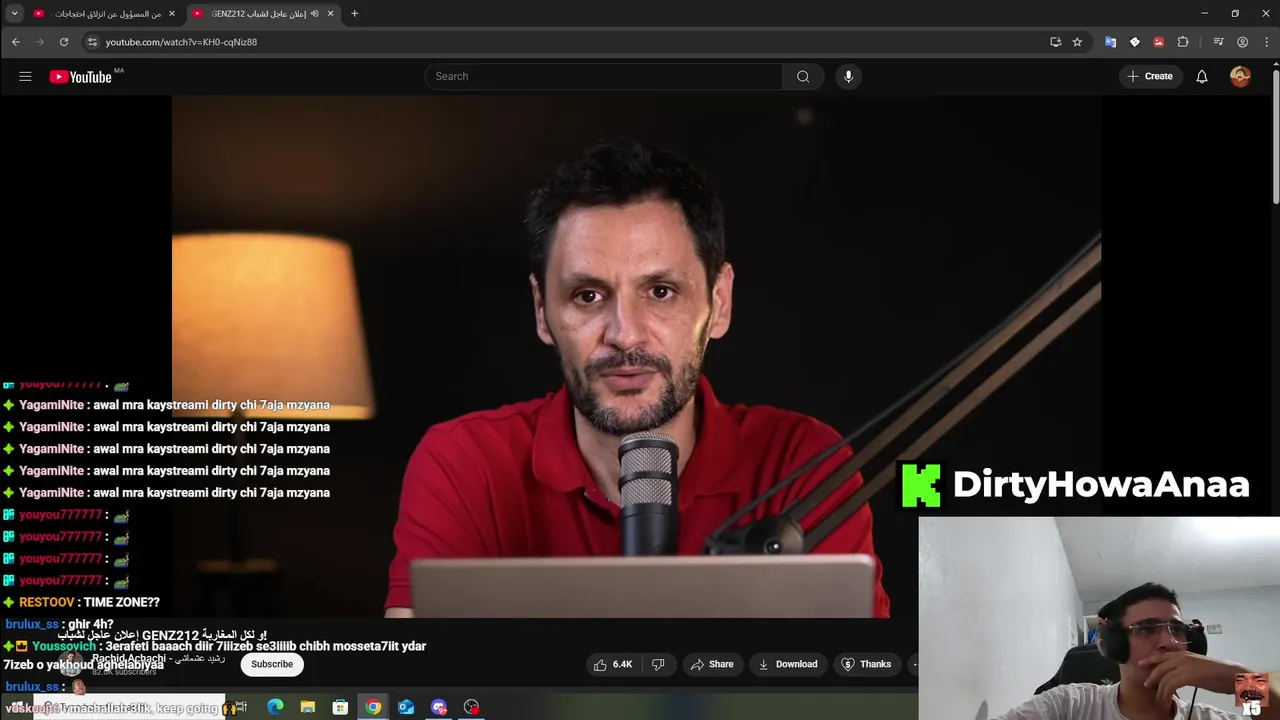The width and height of the screenshot is (1280, 720).
Task: Open the Create menu
Action: click(x=1150, y=76)
